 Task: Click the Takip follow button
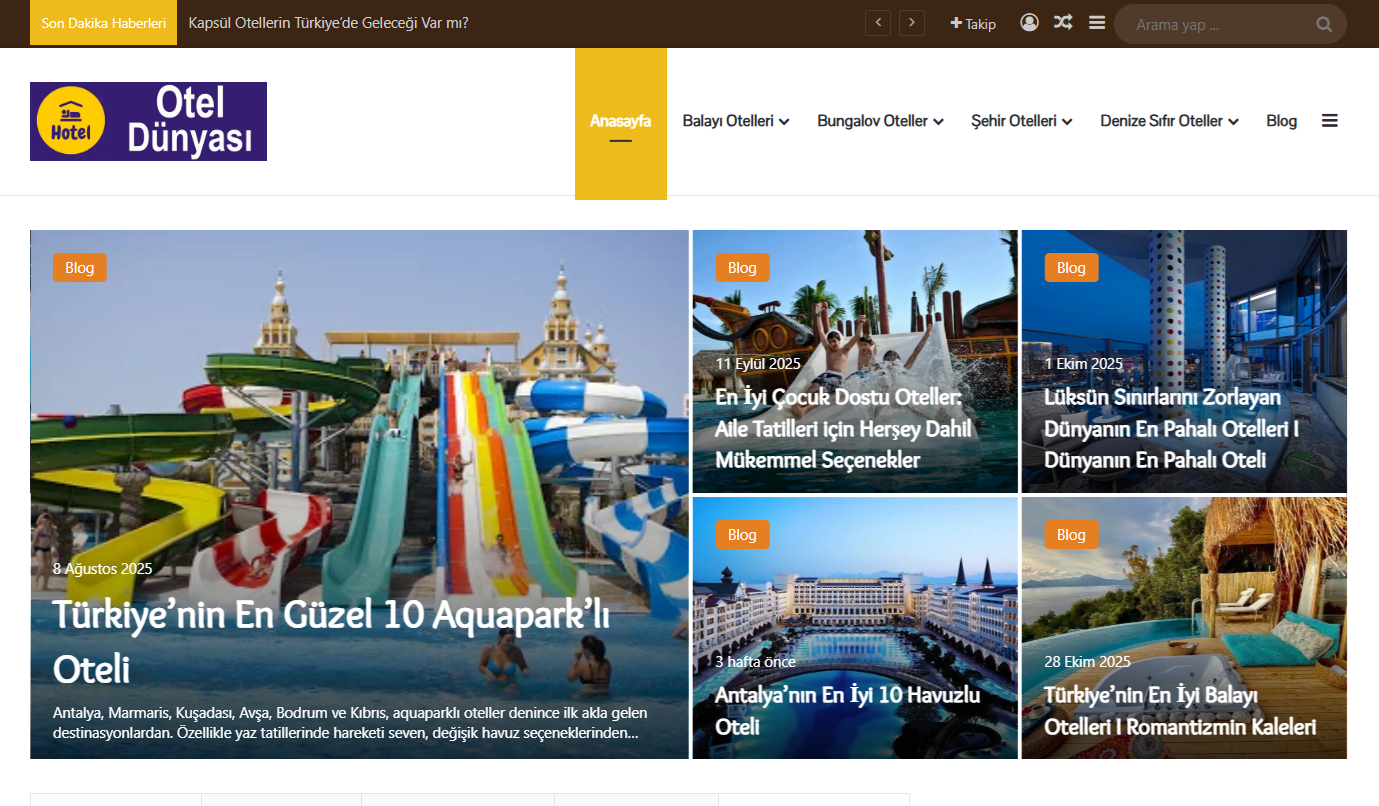(973, 24)
